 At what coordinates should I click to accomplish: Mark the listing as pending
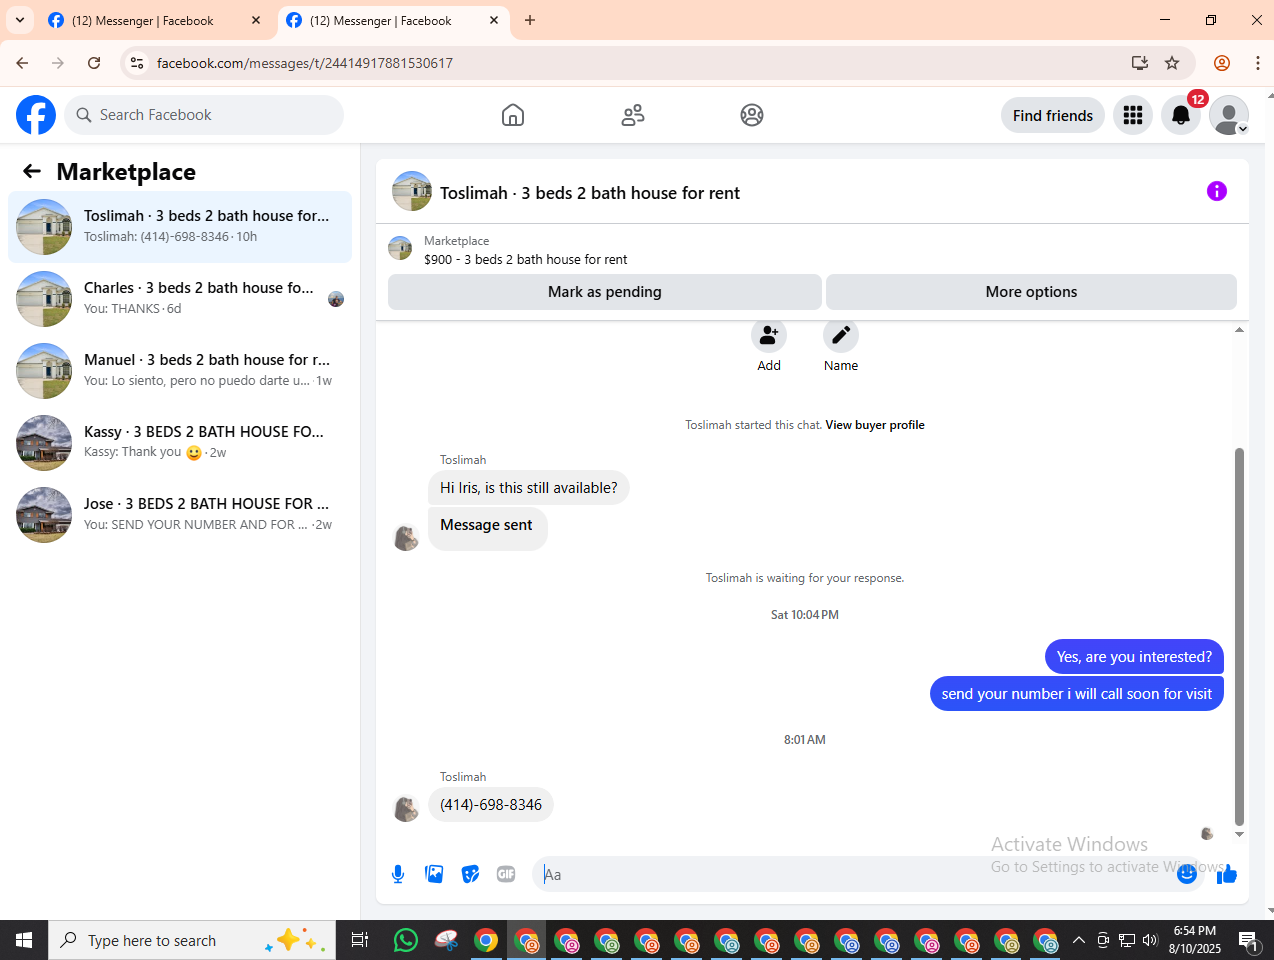[x=605, y=292]
